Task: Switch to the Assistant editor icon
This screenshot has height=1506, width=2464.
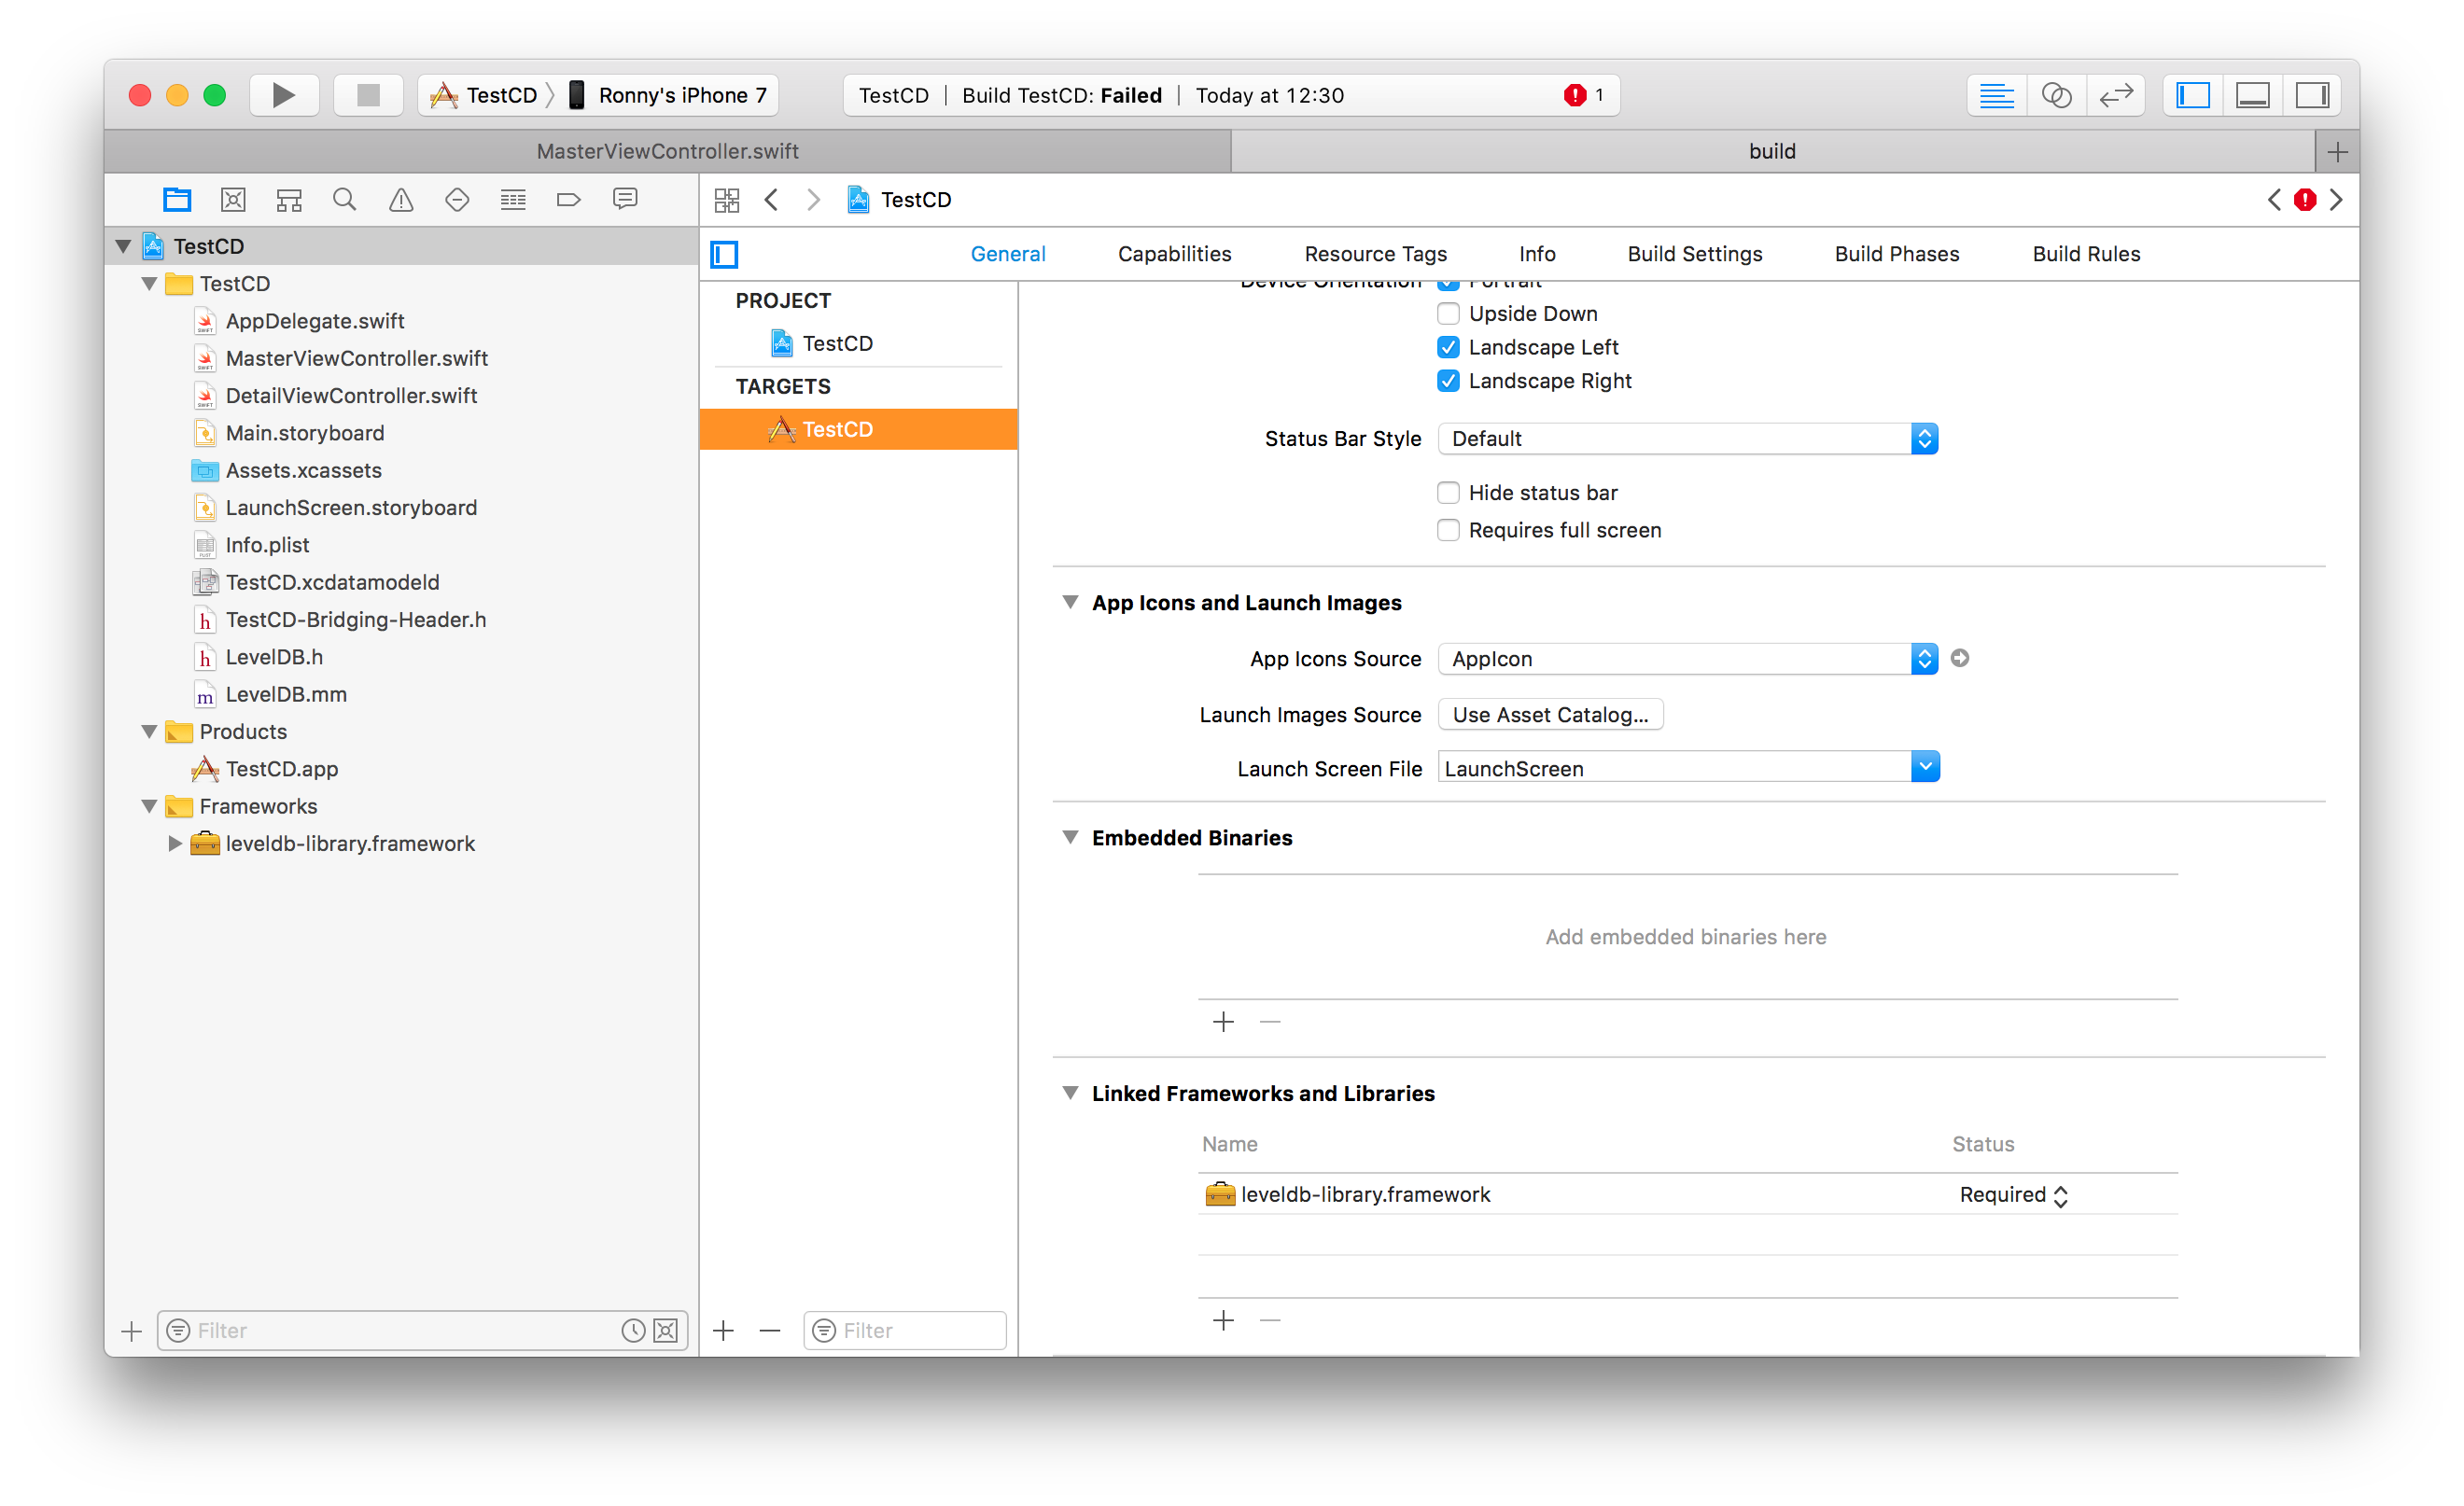Action: coord(2056,95)
